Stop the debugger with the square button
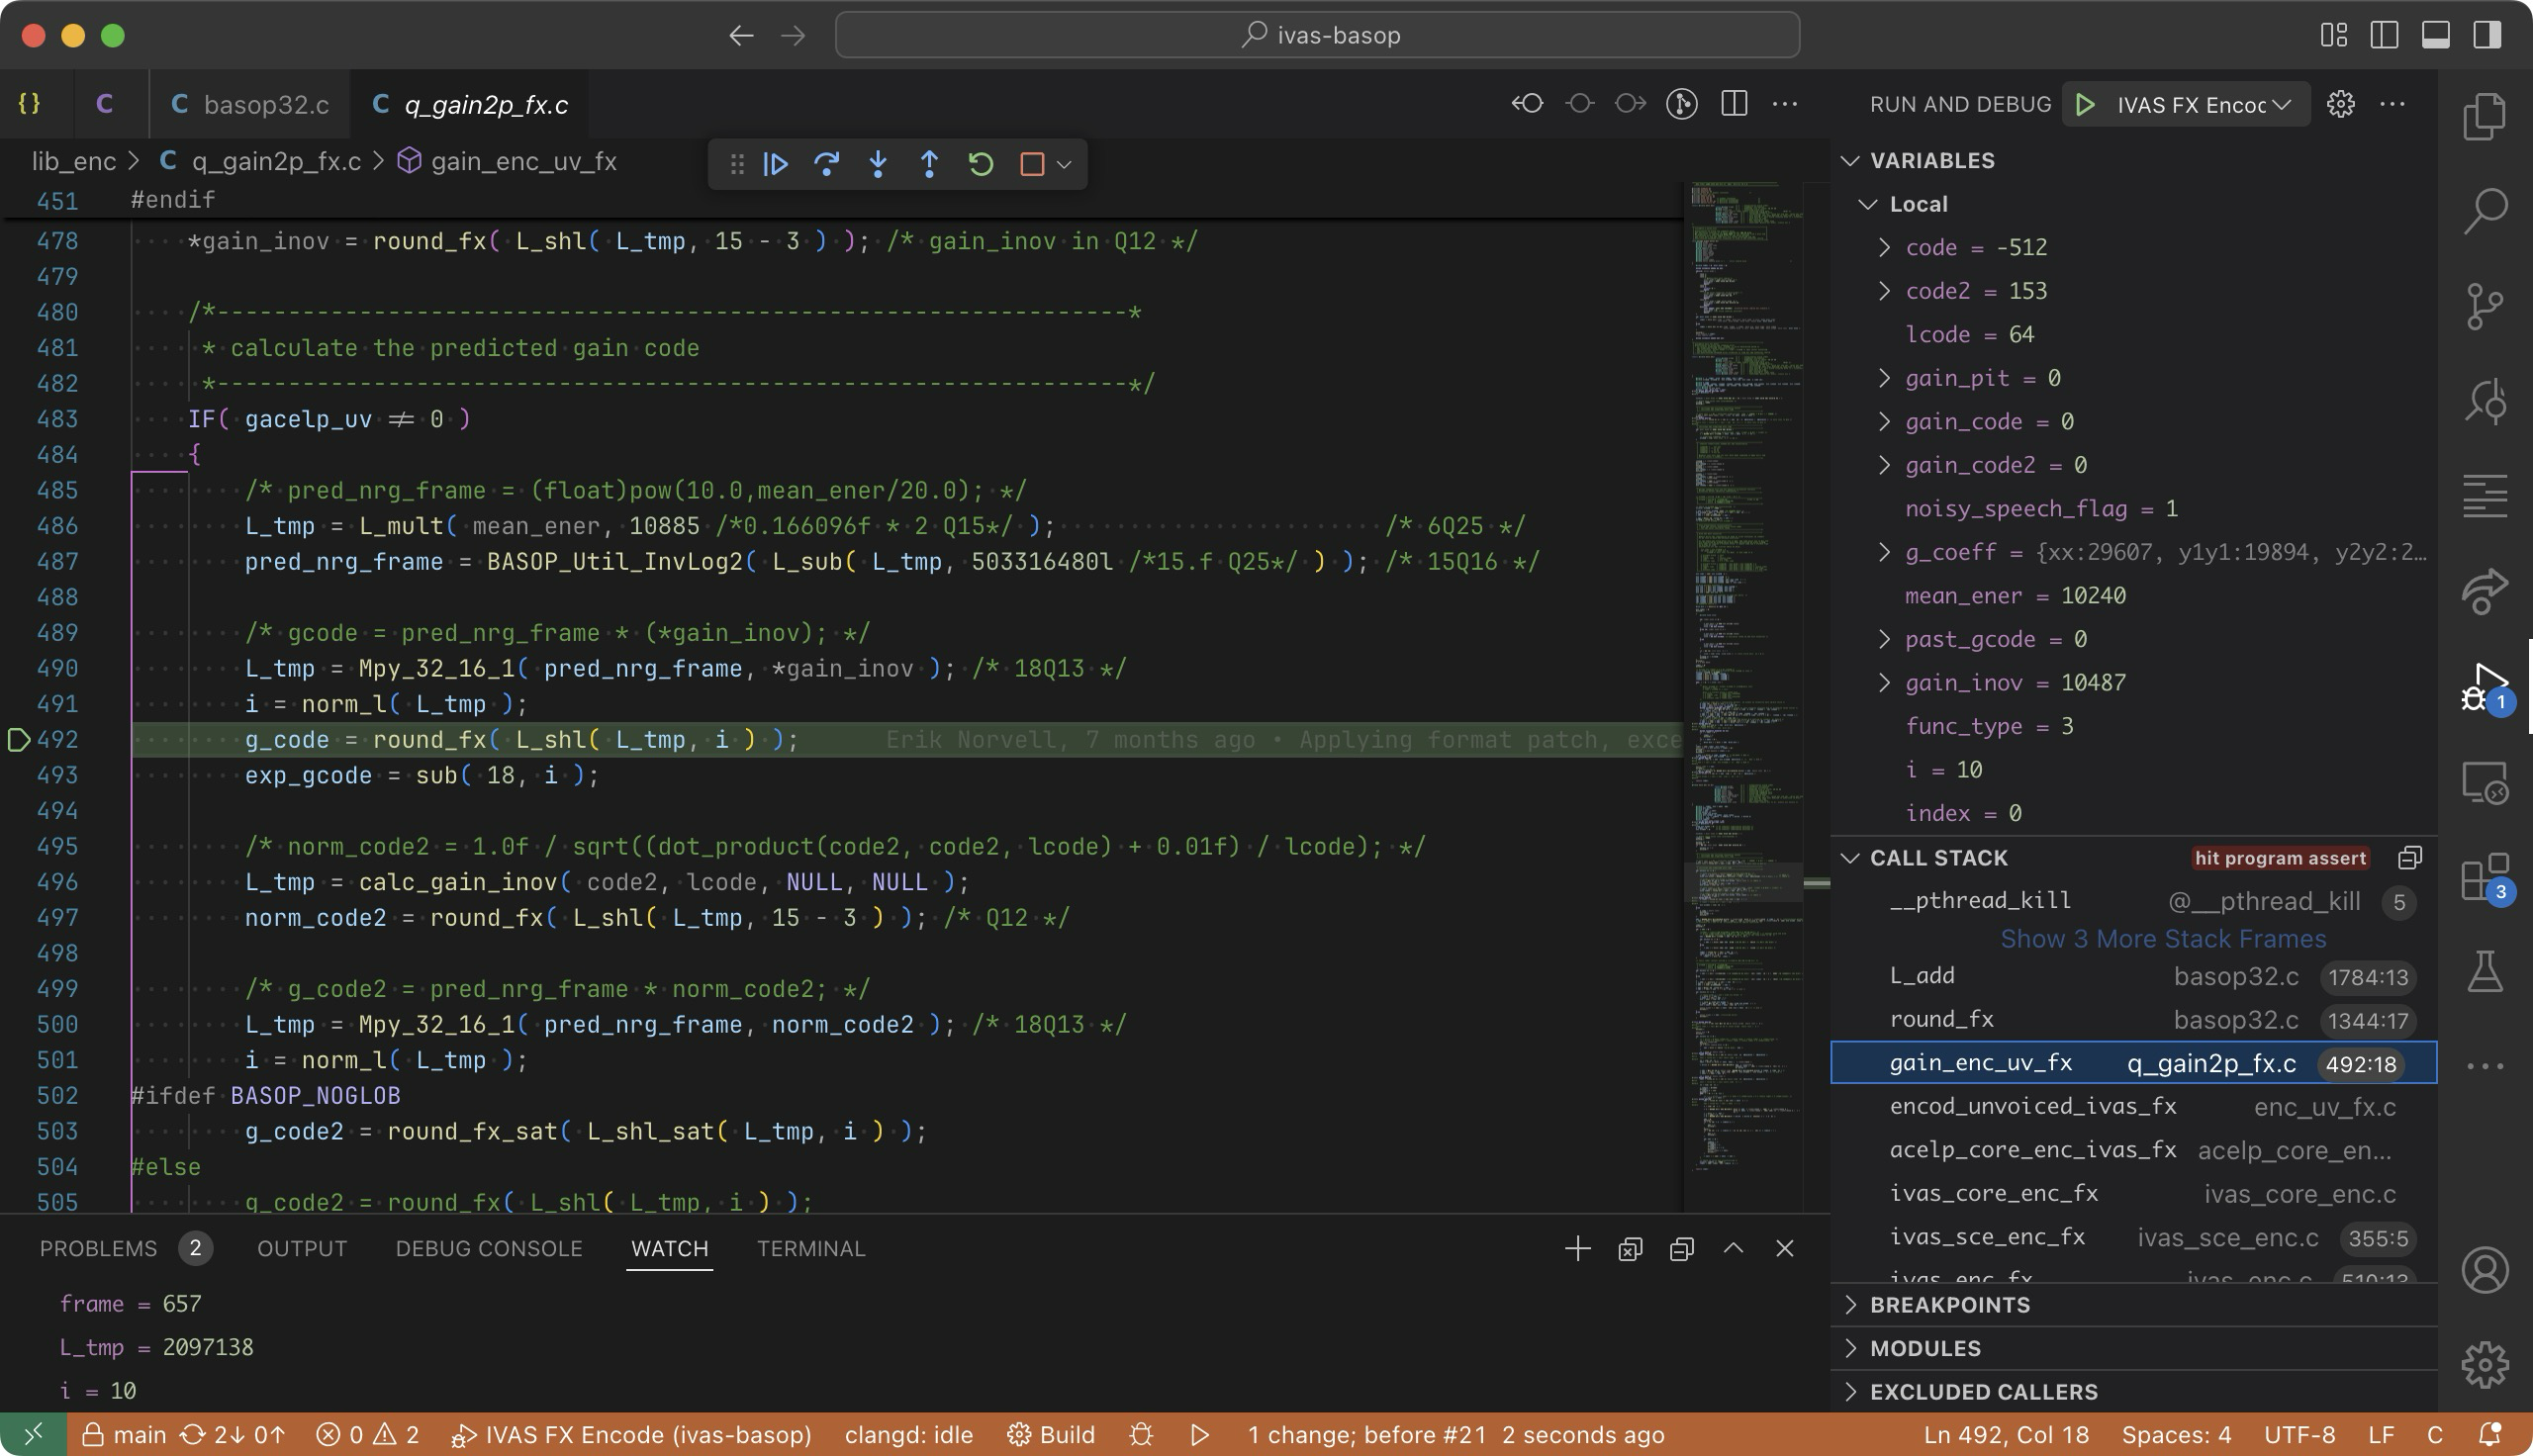Screen dimensions: 2533x1456 coord(1032,164)
